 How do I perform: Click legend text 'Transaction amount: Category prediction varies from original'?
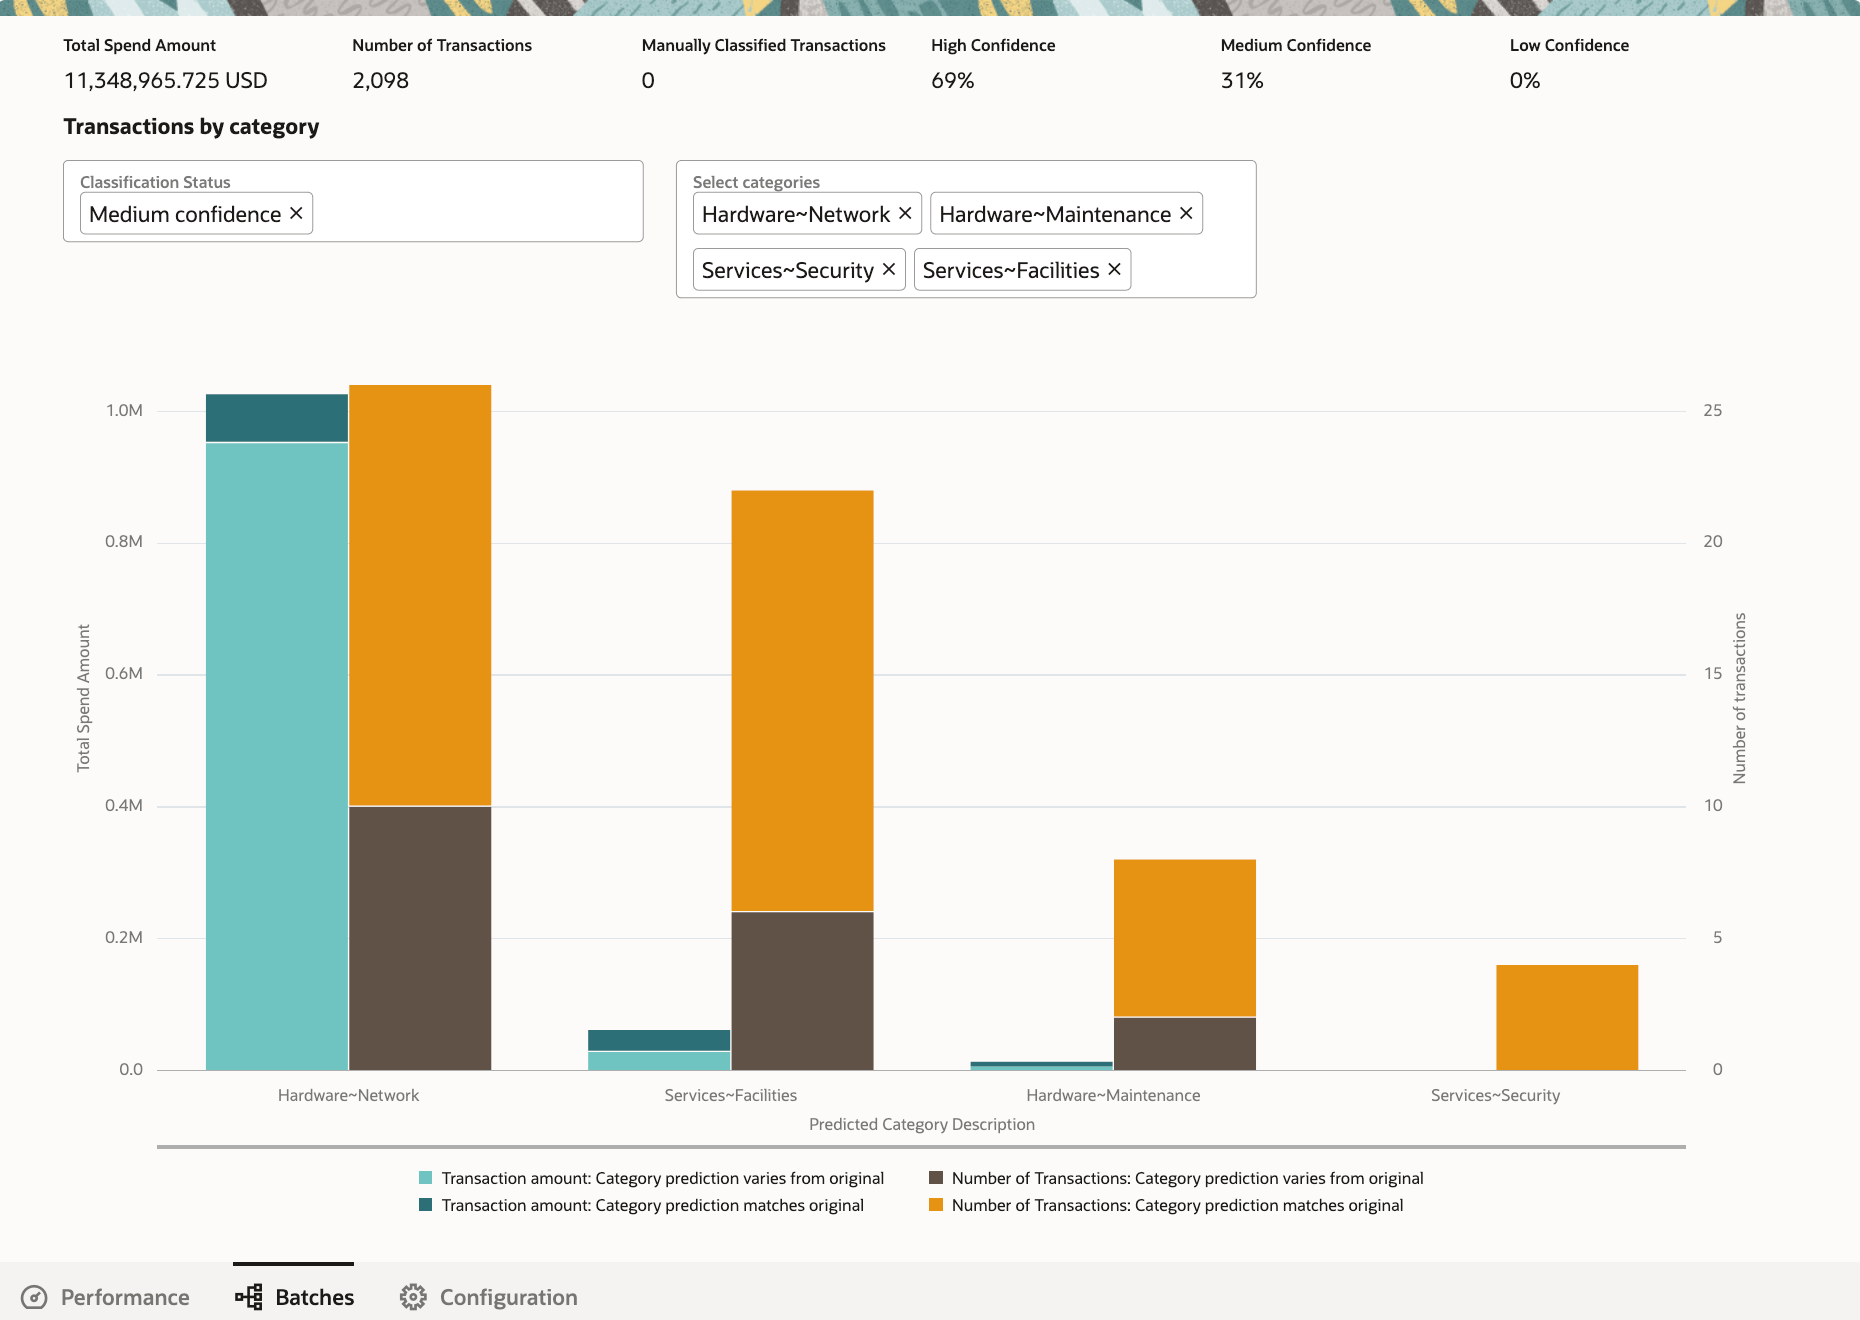pos(663,1178)
